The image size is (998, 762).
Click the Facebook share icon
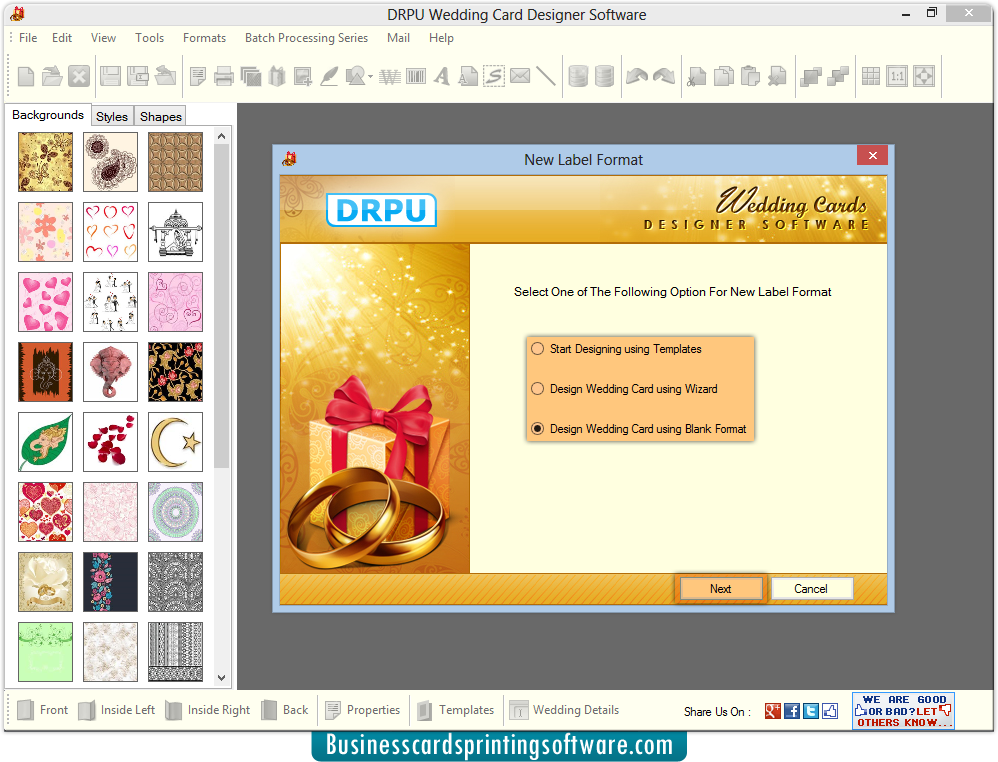(792, 711)
